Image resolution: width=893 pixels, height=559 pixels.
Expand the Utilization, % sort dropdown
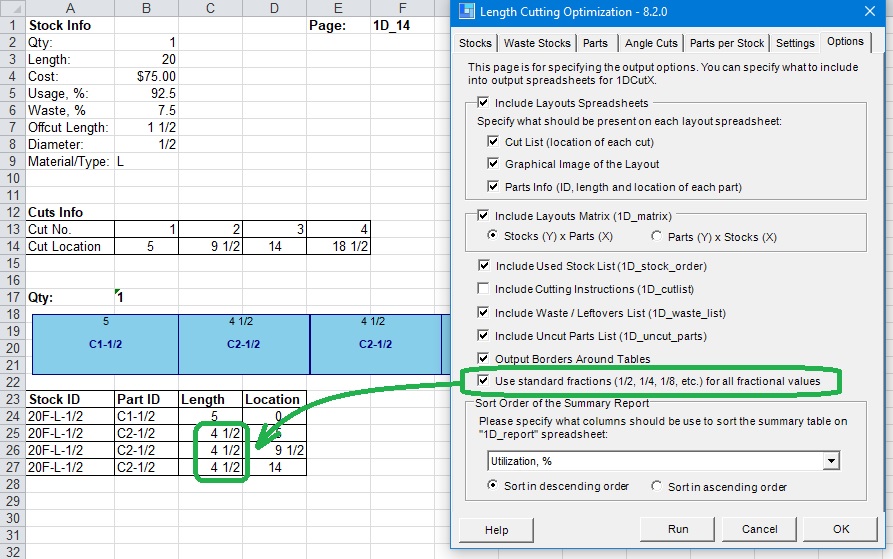pyautogui.click(x=828, y=461)
